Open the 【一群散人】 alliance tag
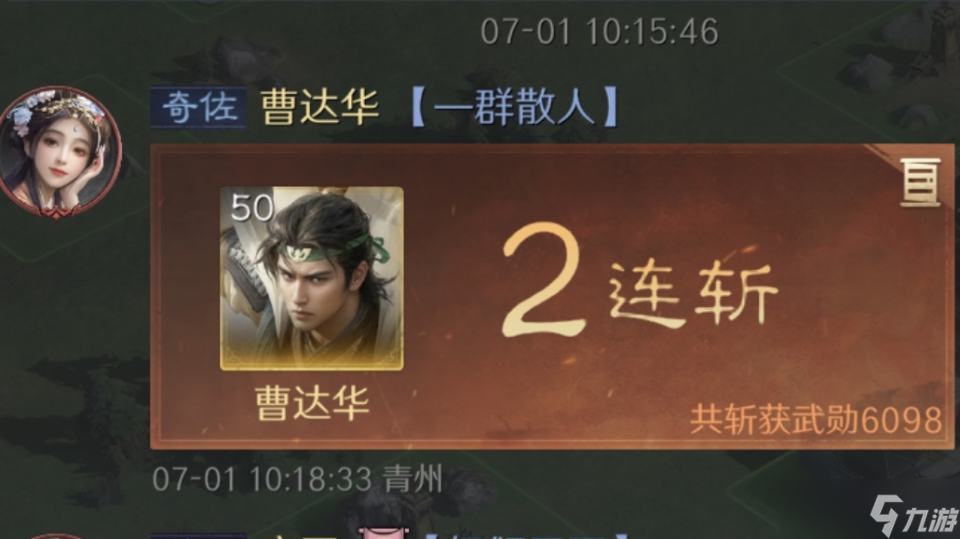This screenshot has width=960, height=539. point(515,107)
